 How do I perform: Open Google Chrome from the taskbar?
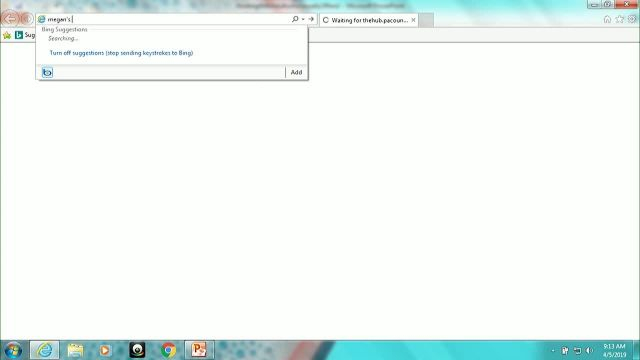[x=168, y=350]
